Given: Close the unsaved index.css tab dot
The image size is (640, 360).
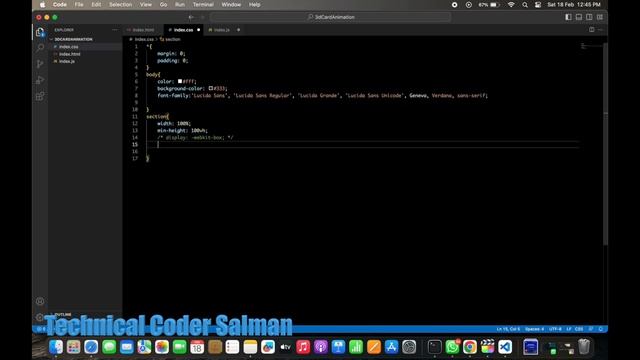Looking at the screenshot, I should [x=199, y=30].
